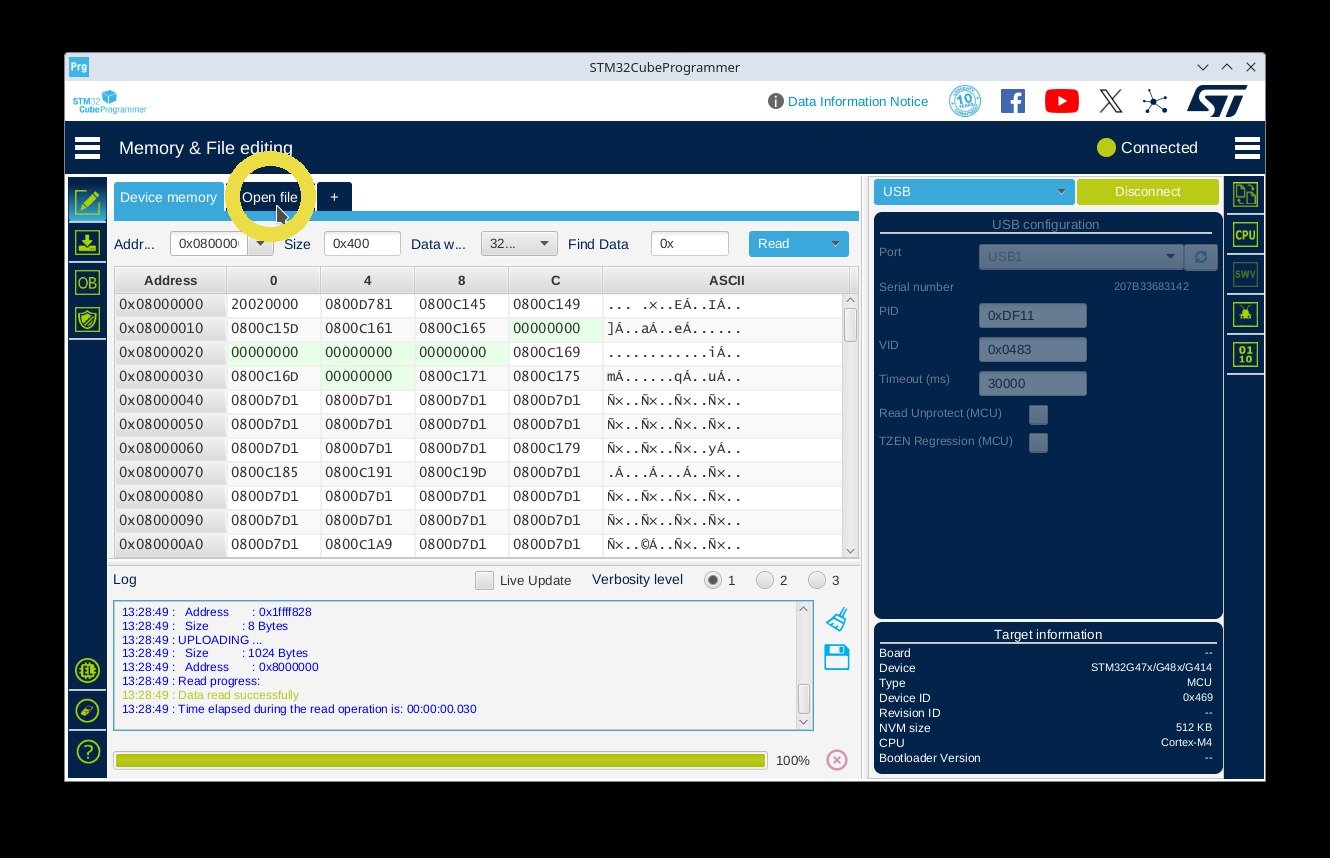
Task: Refresh the USB port list
Action: pyautogui.click(x=1201, y=257)
